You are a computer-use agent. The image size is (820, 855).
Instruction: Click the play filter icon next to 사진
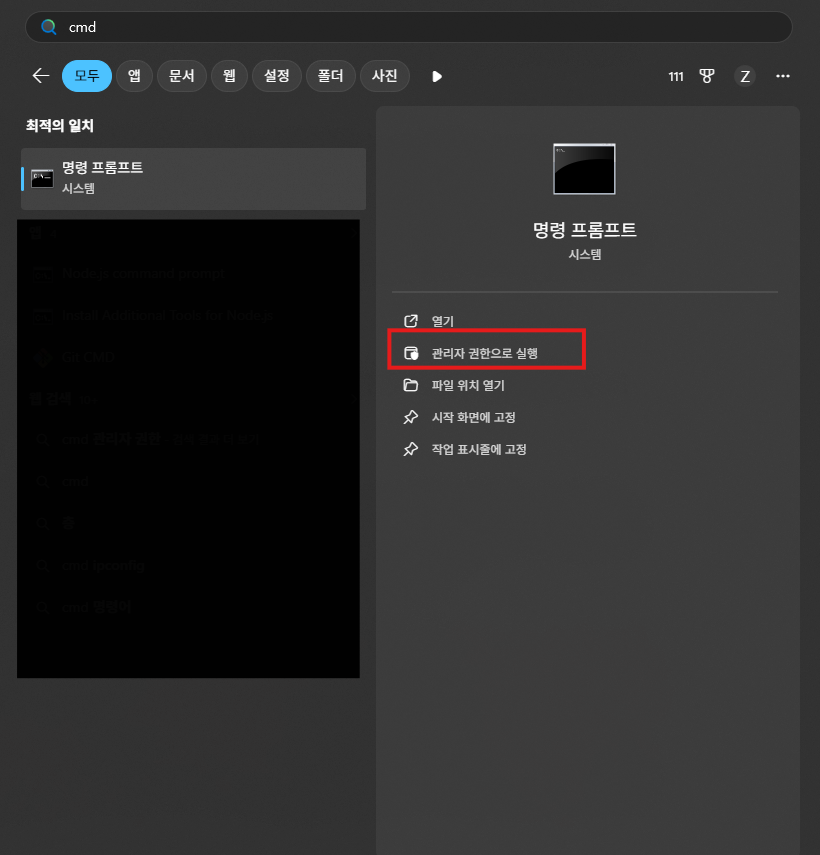(x=437, y=76)
